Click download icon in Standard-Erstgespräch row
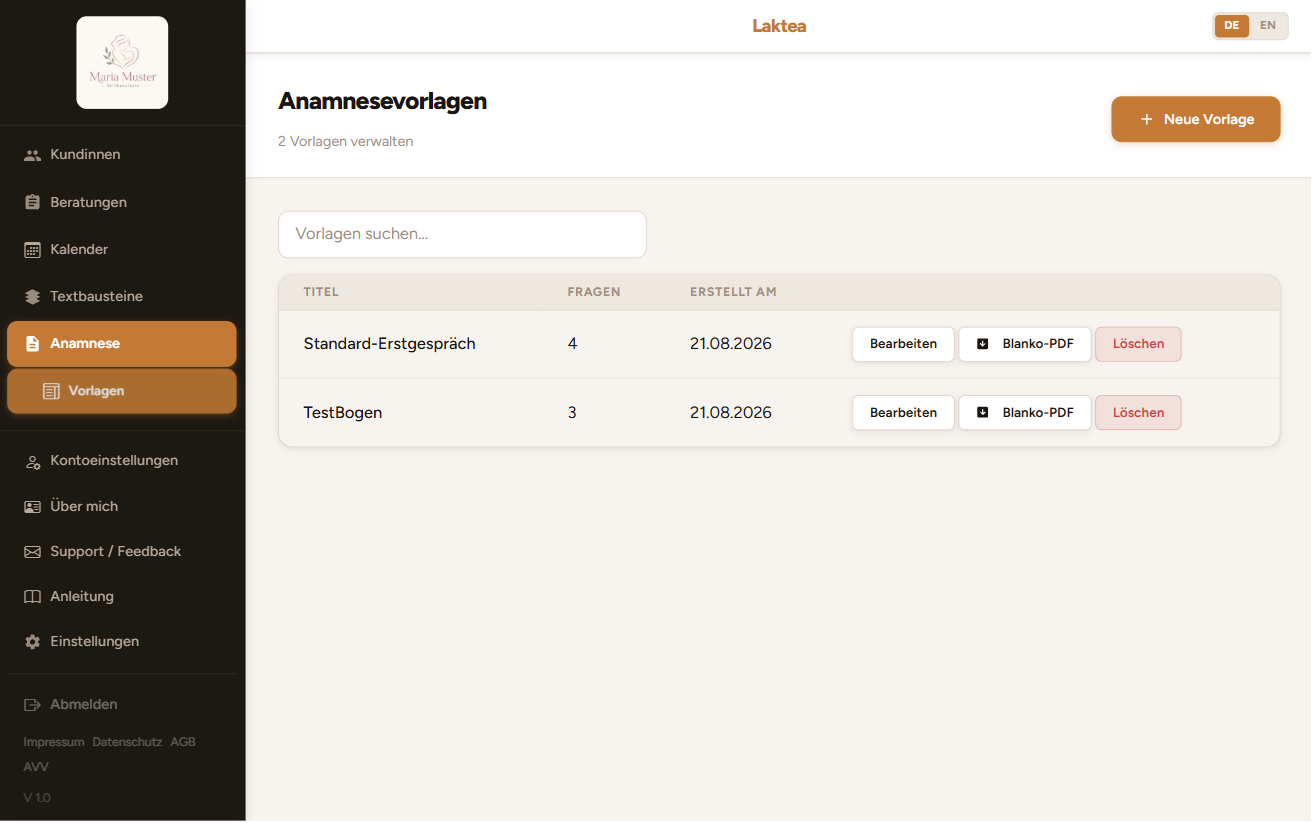1314x823 pixels. (x=982, y=344)
